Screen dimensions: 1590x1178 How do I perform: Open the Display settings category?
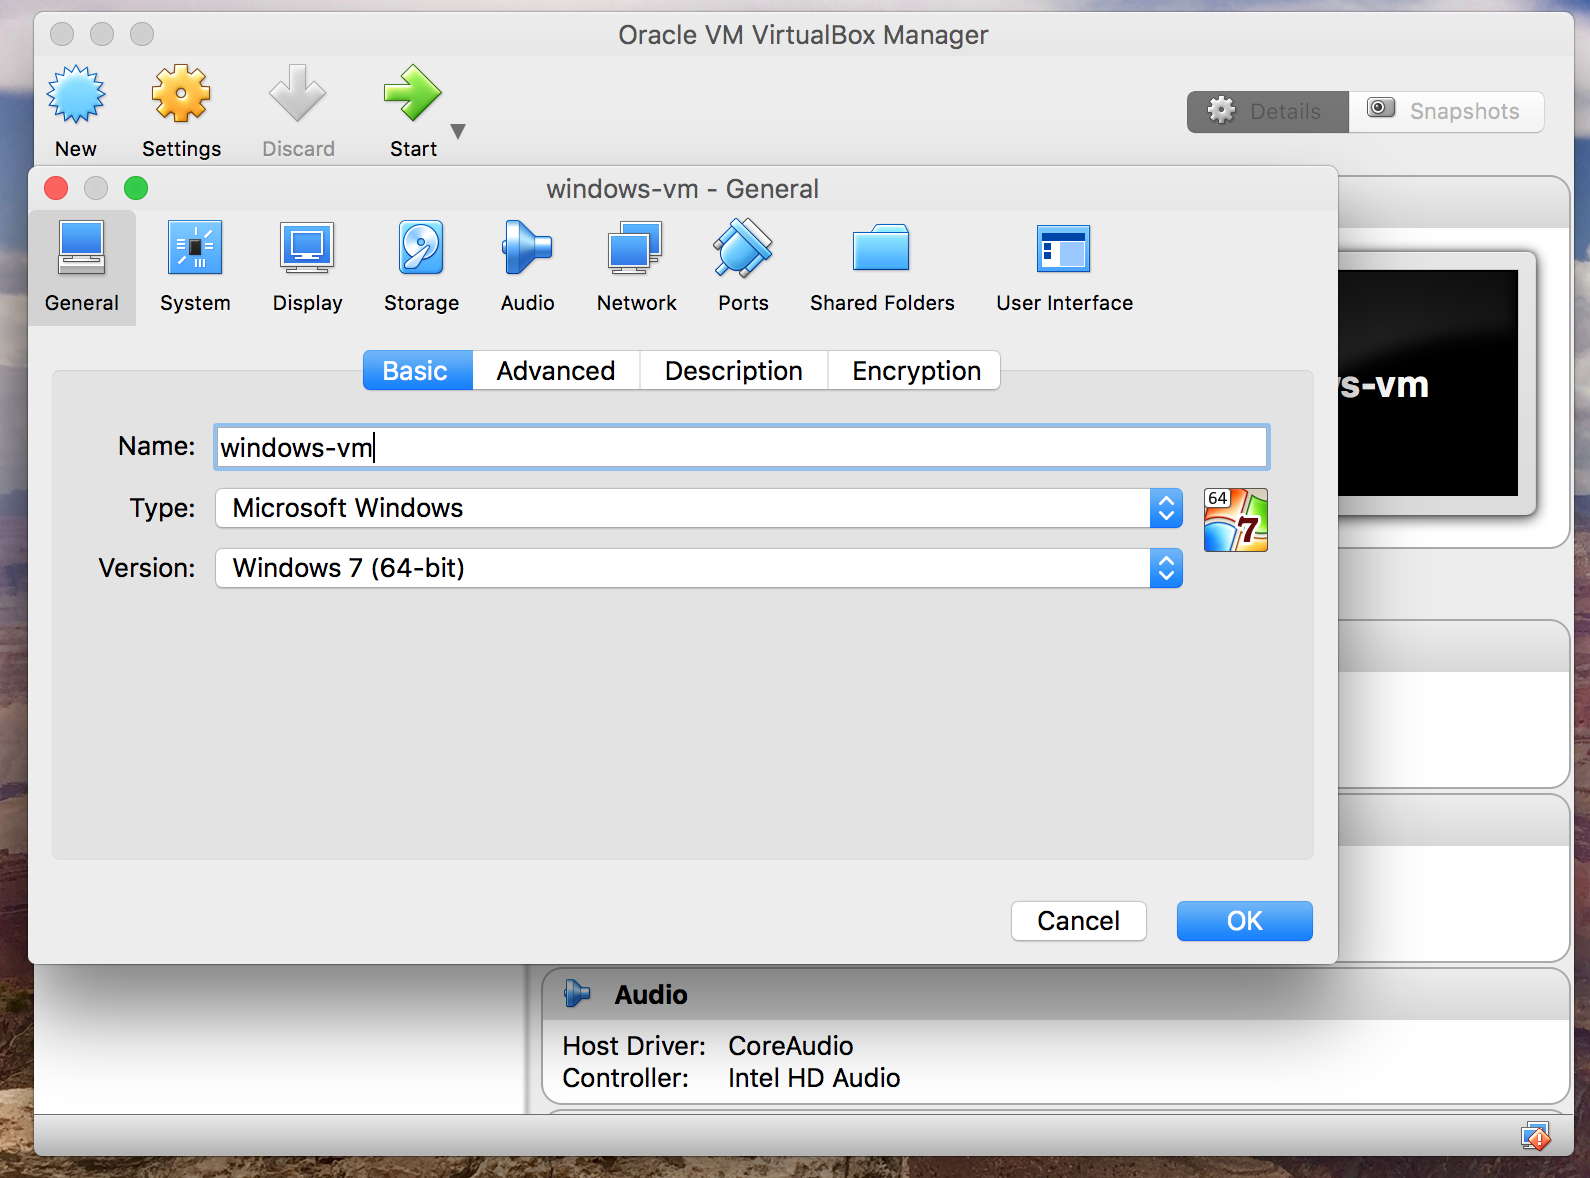[x=307, y=267]
